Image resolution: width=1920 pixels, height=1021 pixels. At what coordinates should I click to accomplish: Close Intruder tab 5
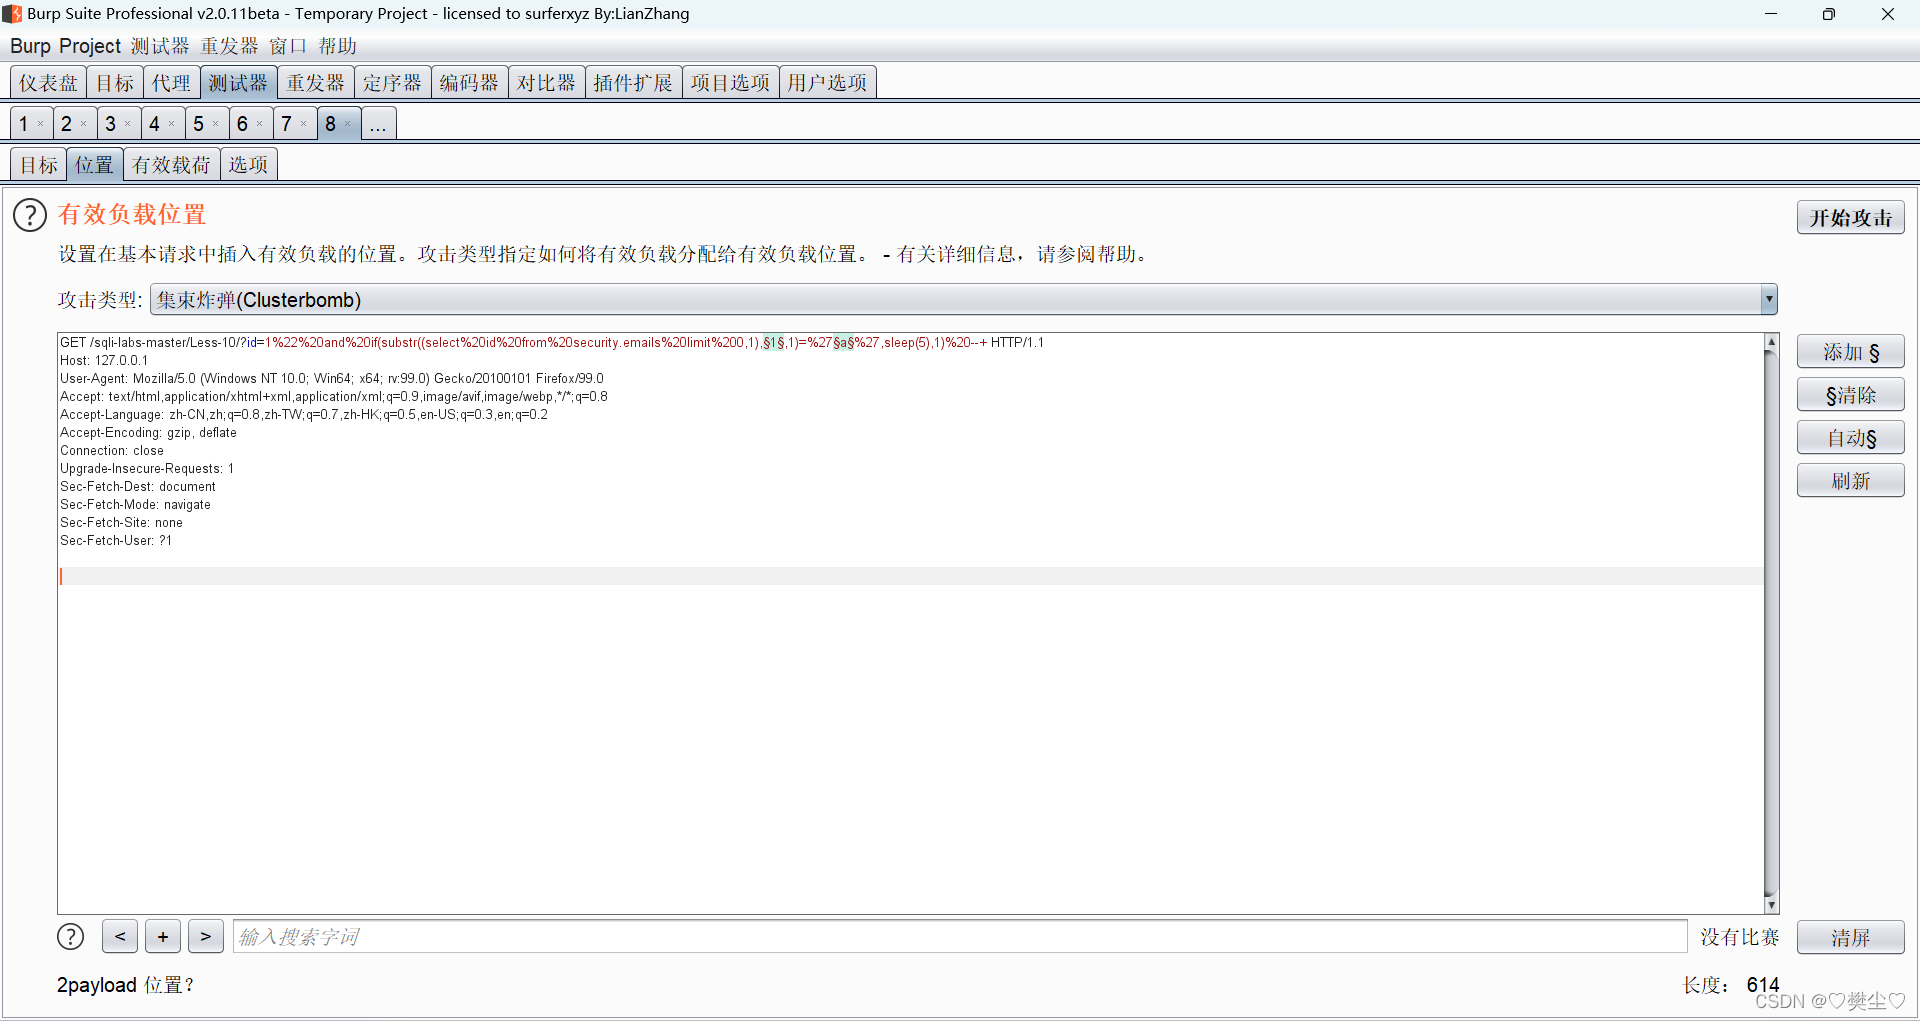pos(216,124)
